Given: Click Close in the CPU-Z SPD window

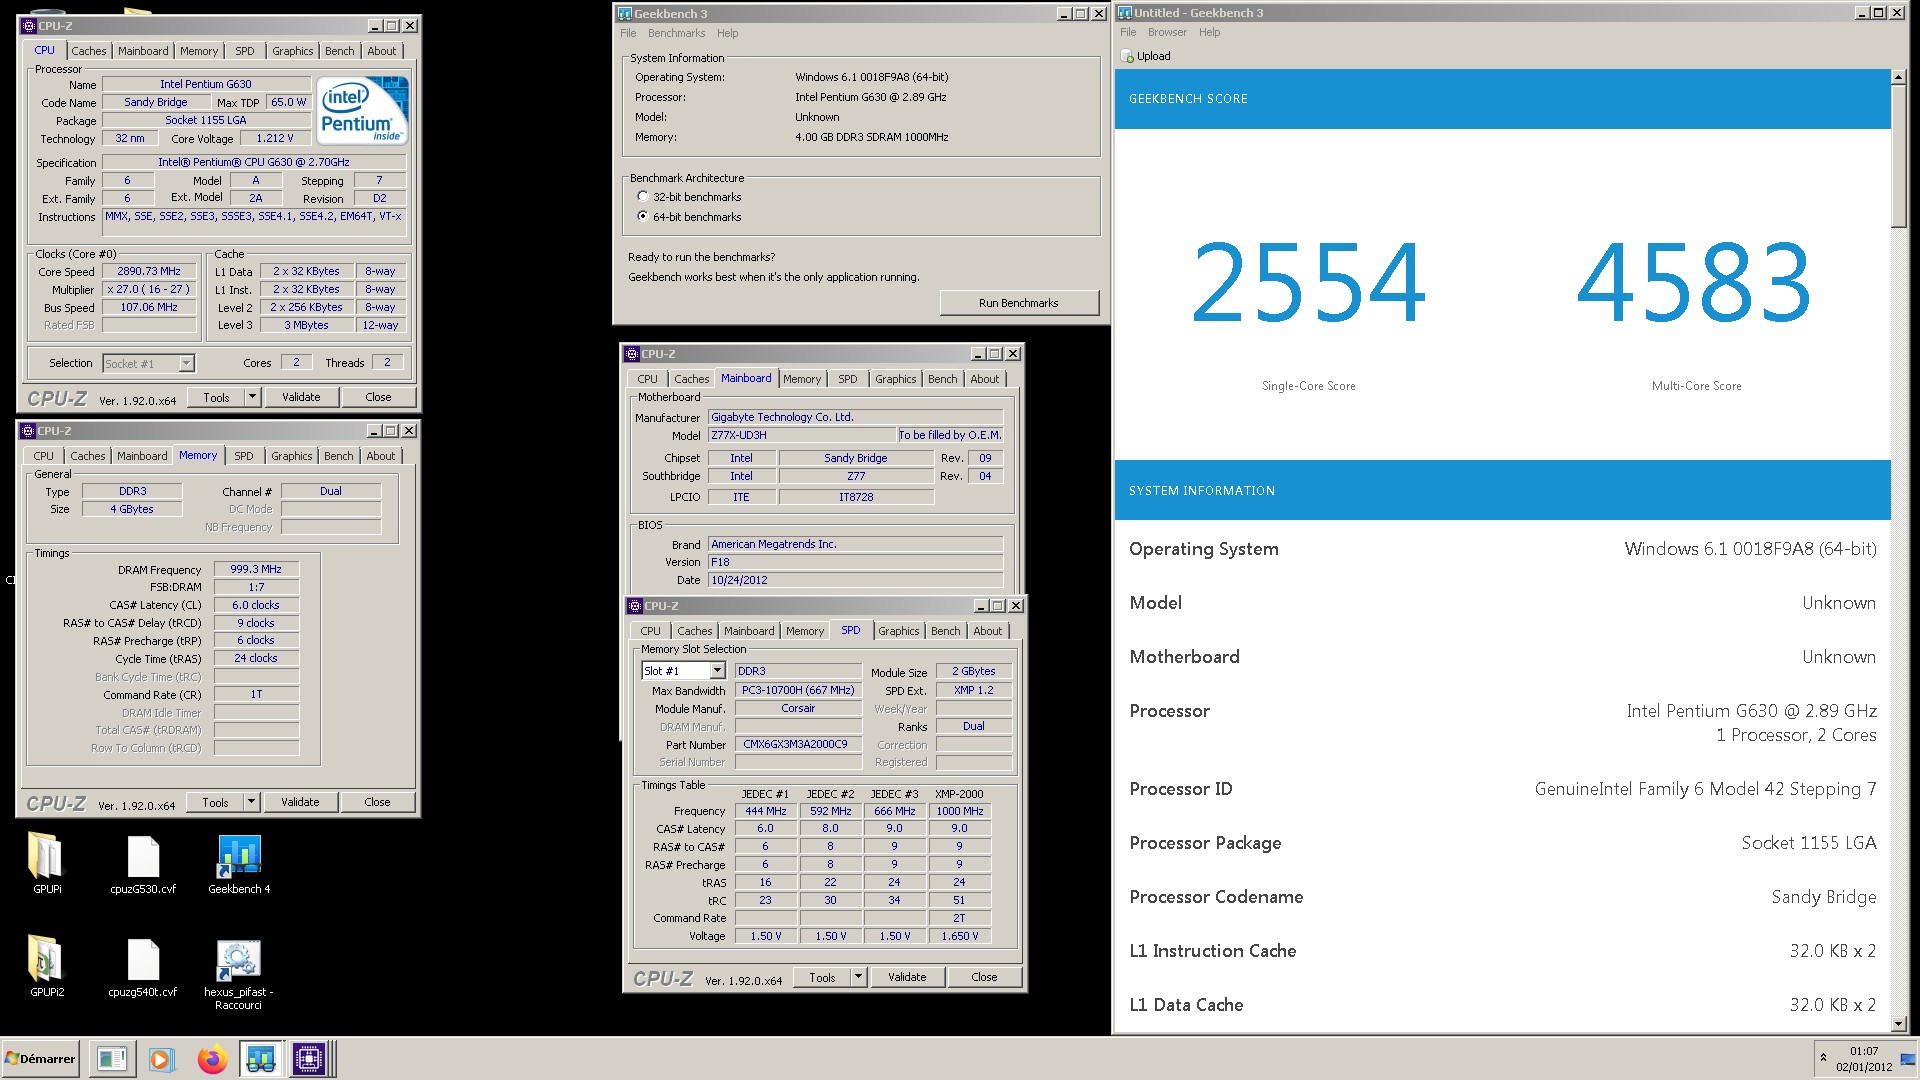Looking at the screenshot, I should click(984, 977).
